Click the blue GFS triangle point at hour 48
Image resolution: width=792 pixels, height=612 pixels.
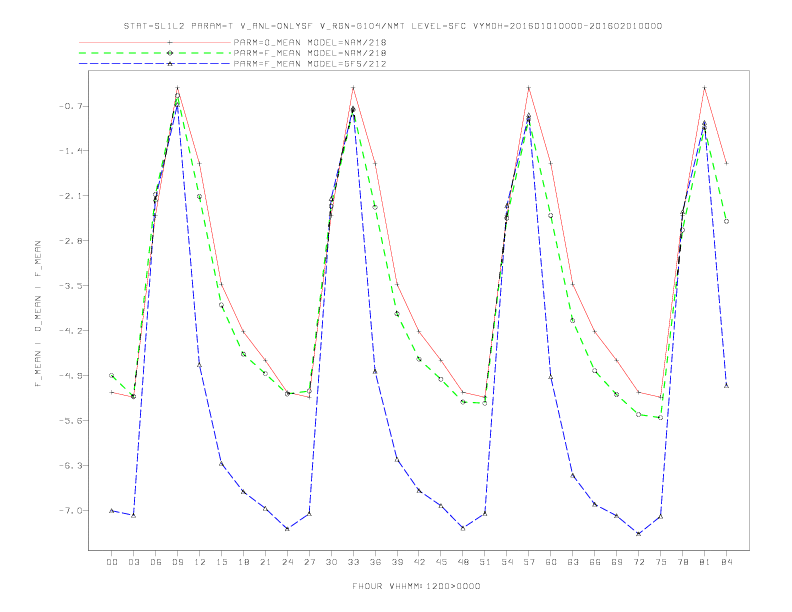point(463,528)
